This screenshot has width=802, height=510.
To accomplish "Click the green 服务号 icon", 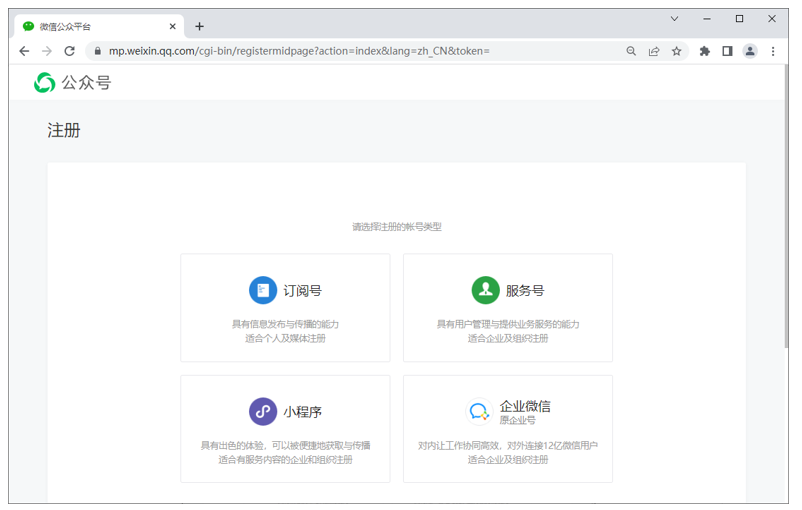I will click(x=485, y=290).
